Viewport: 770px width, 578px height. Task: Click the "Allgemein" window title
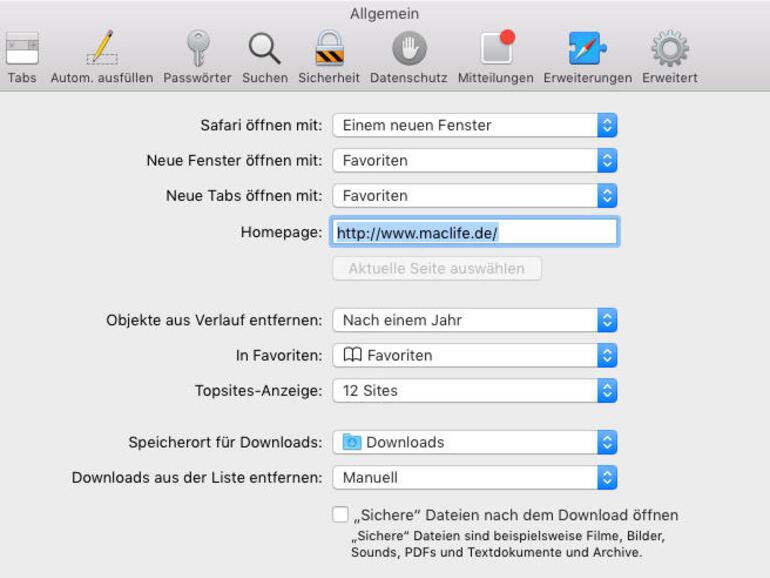tap(385, 14)
